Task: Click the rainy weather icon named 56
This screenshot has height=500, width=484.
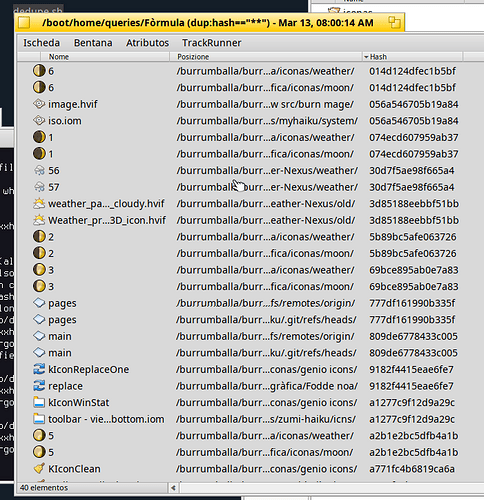Action: [39, 171]
